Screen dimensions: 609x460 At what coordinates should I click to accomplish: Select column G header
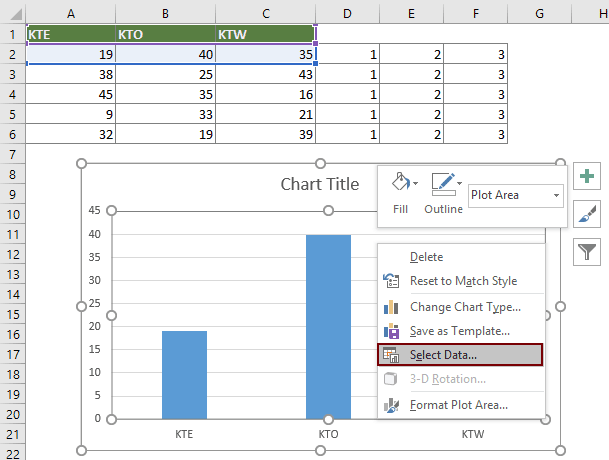(x=539, y=14)
